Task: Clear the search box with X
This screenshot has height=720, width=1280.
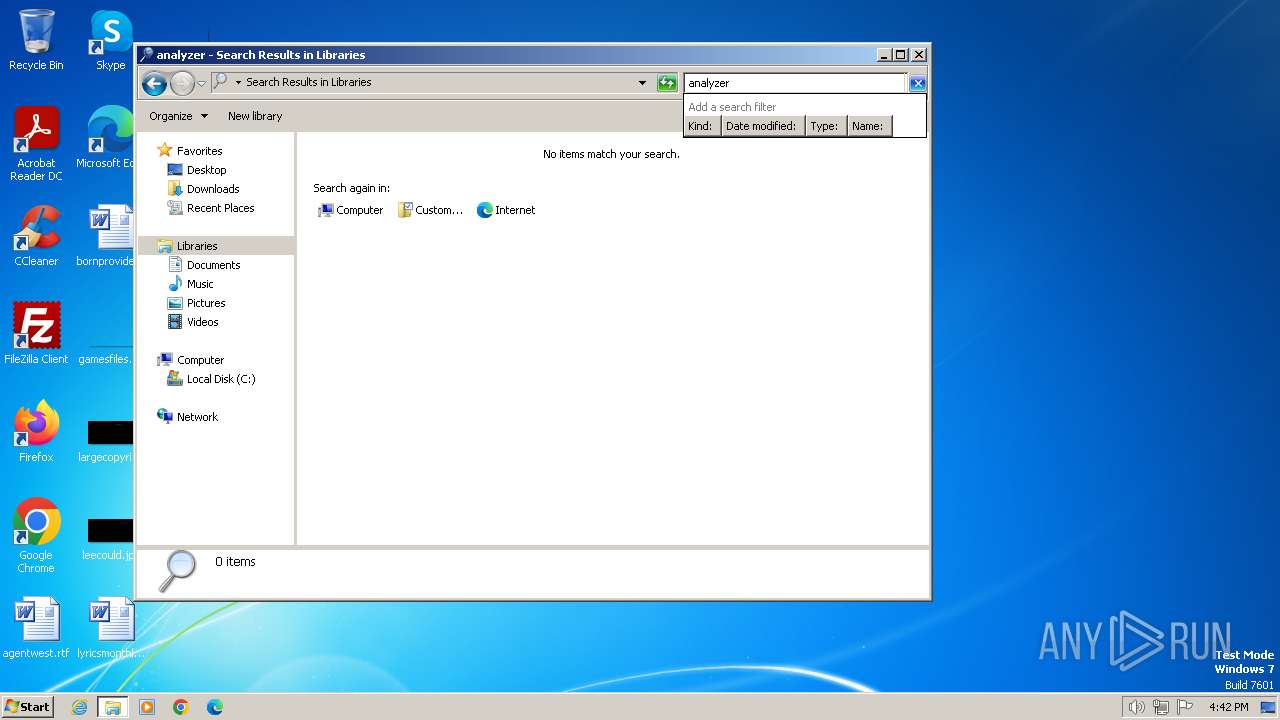Action: click(x=917, y=83)
